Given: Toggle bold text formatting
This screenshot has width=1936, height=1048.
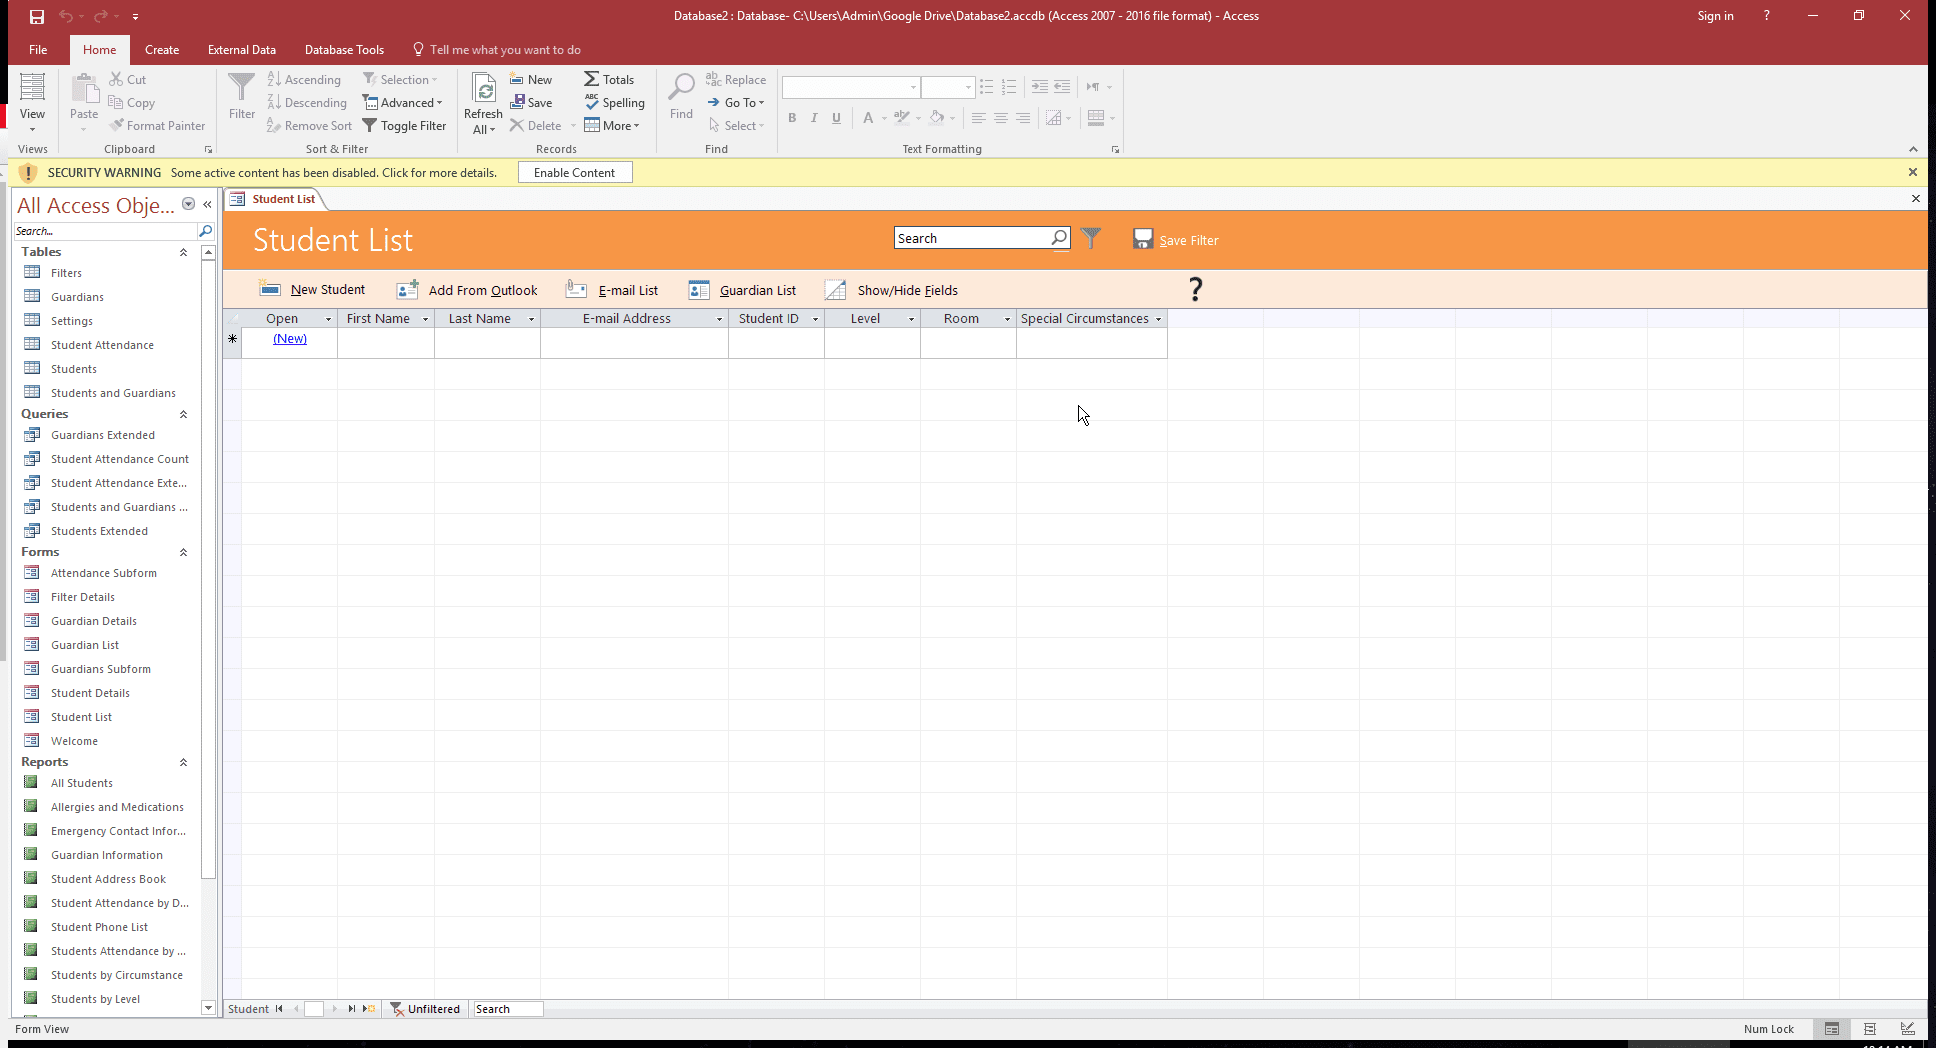Looking at the screenshot, I should tap(791, 118).
